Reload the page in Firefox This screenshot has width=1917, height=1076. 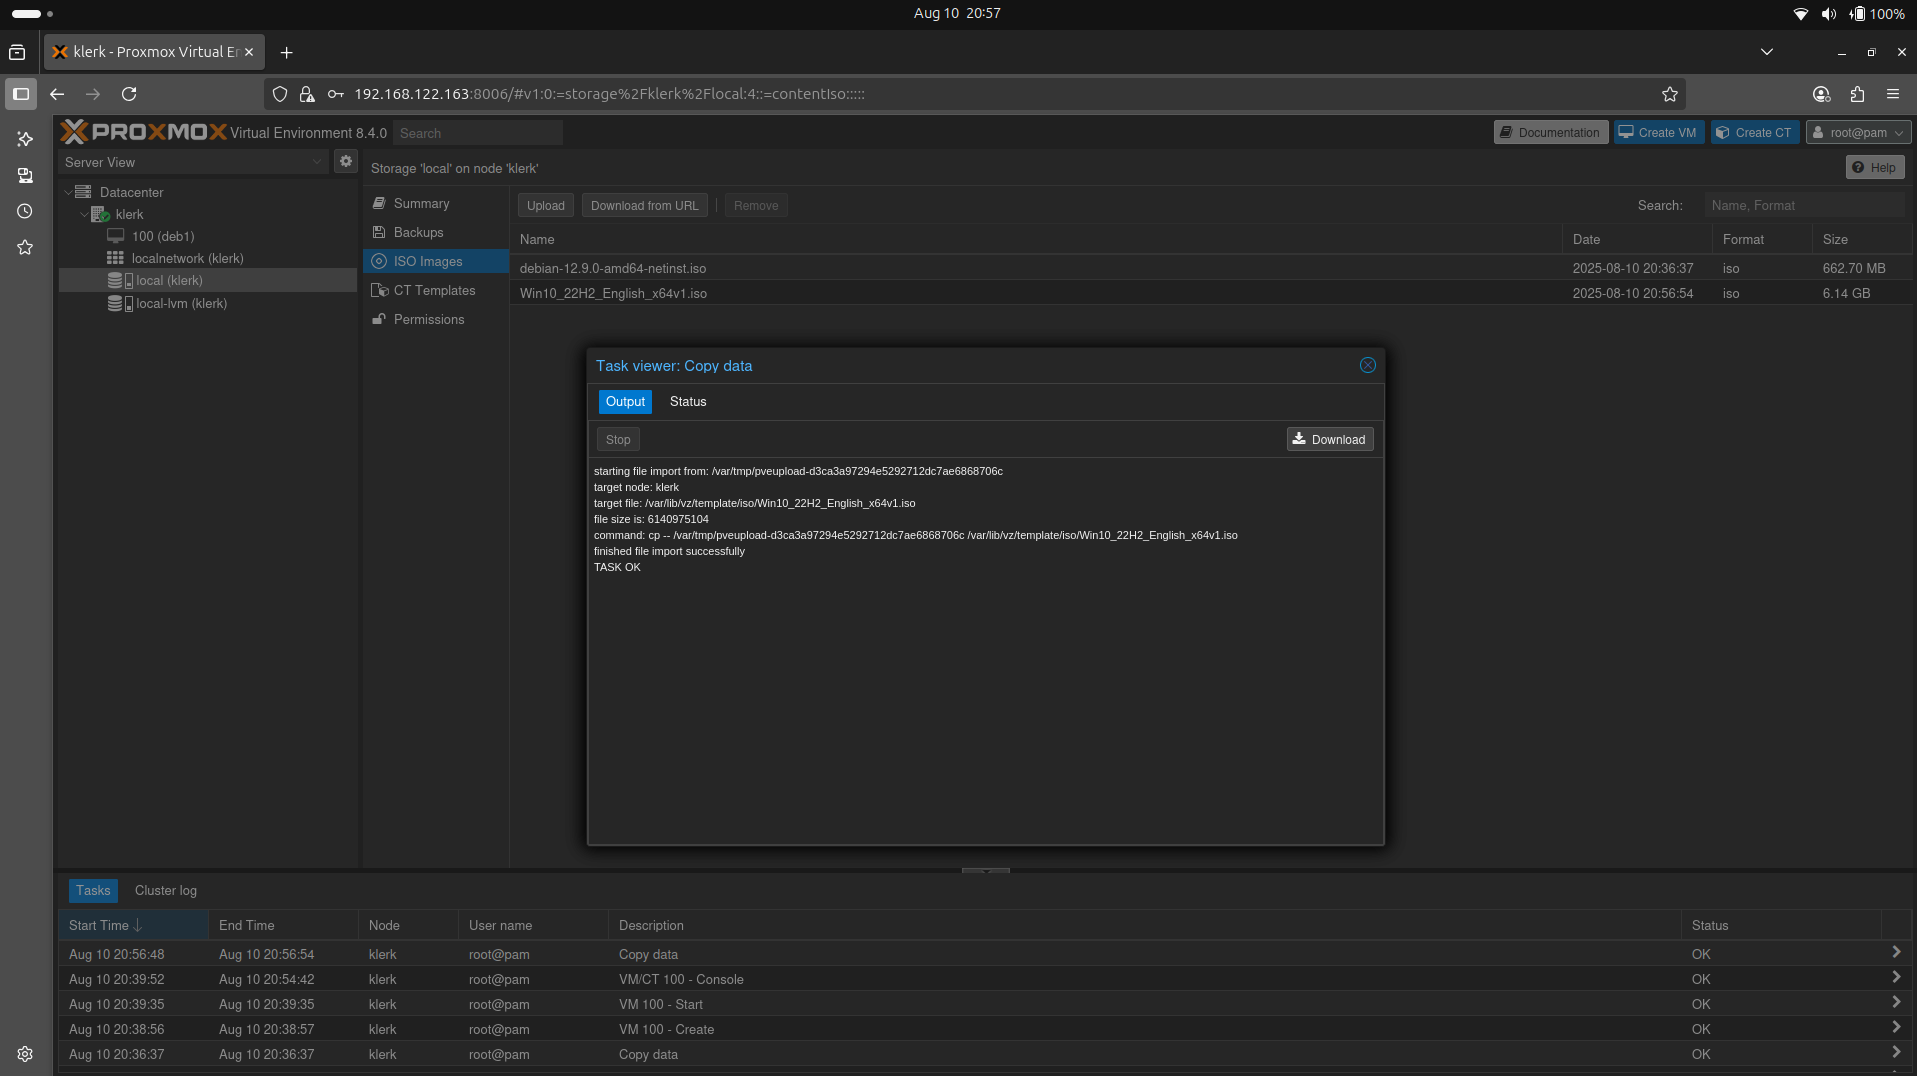129,94
